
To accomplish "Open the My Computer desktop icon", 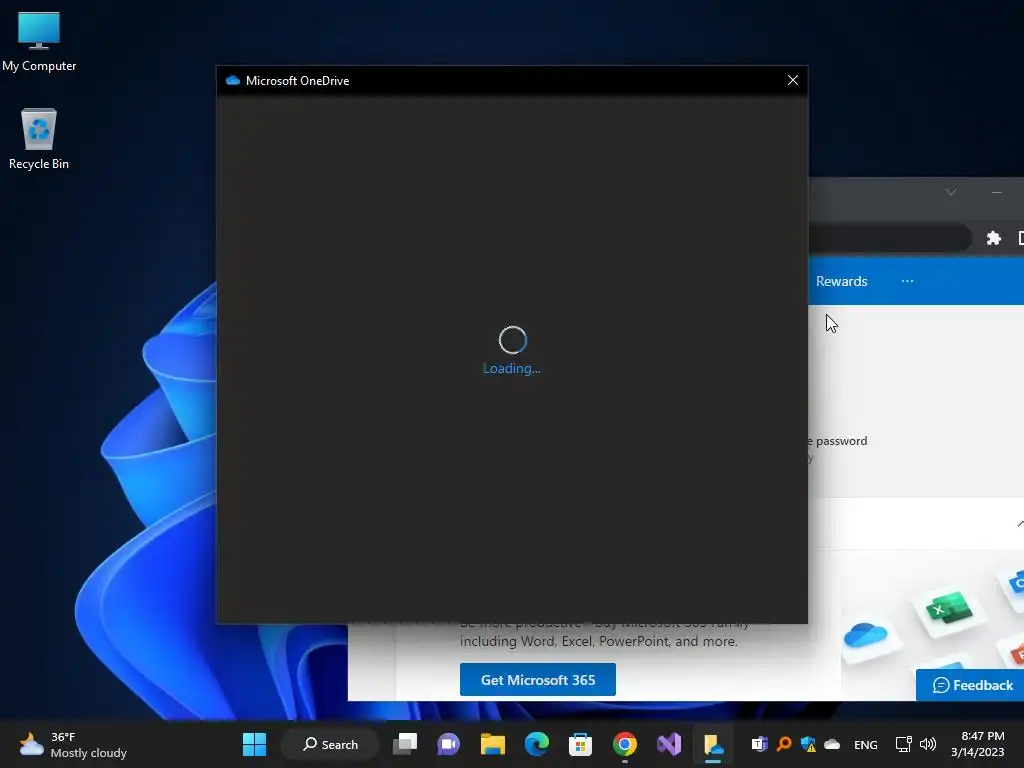I will click(x=39, y=42).
